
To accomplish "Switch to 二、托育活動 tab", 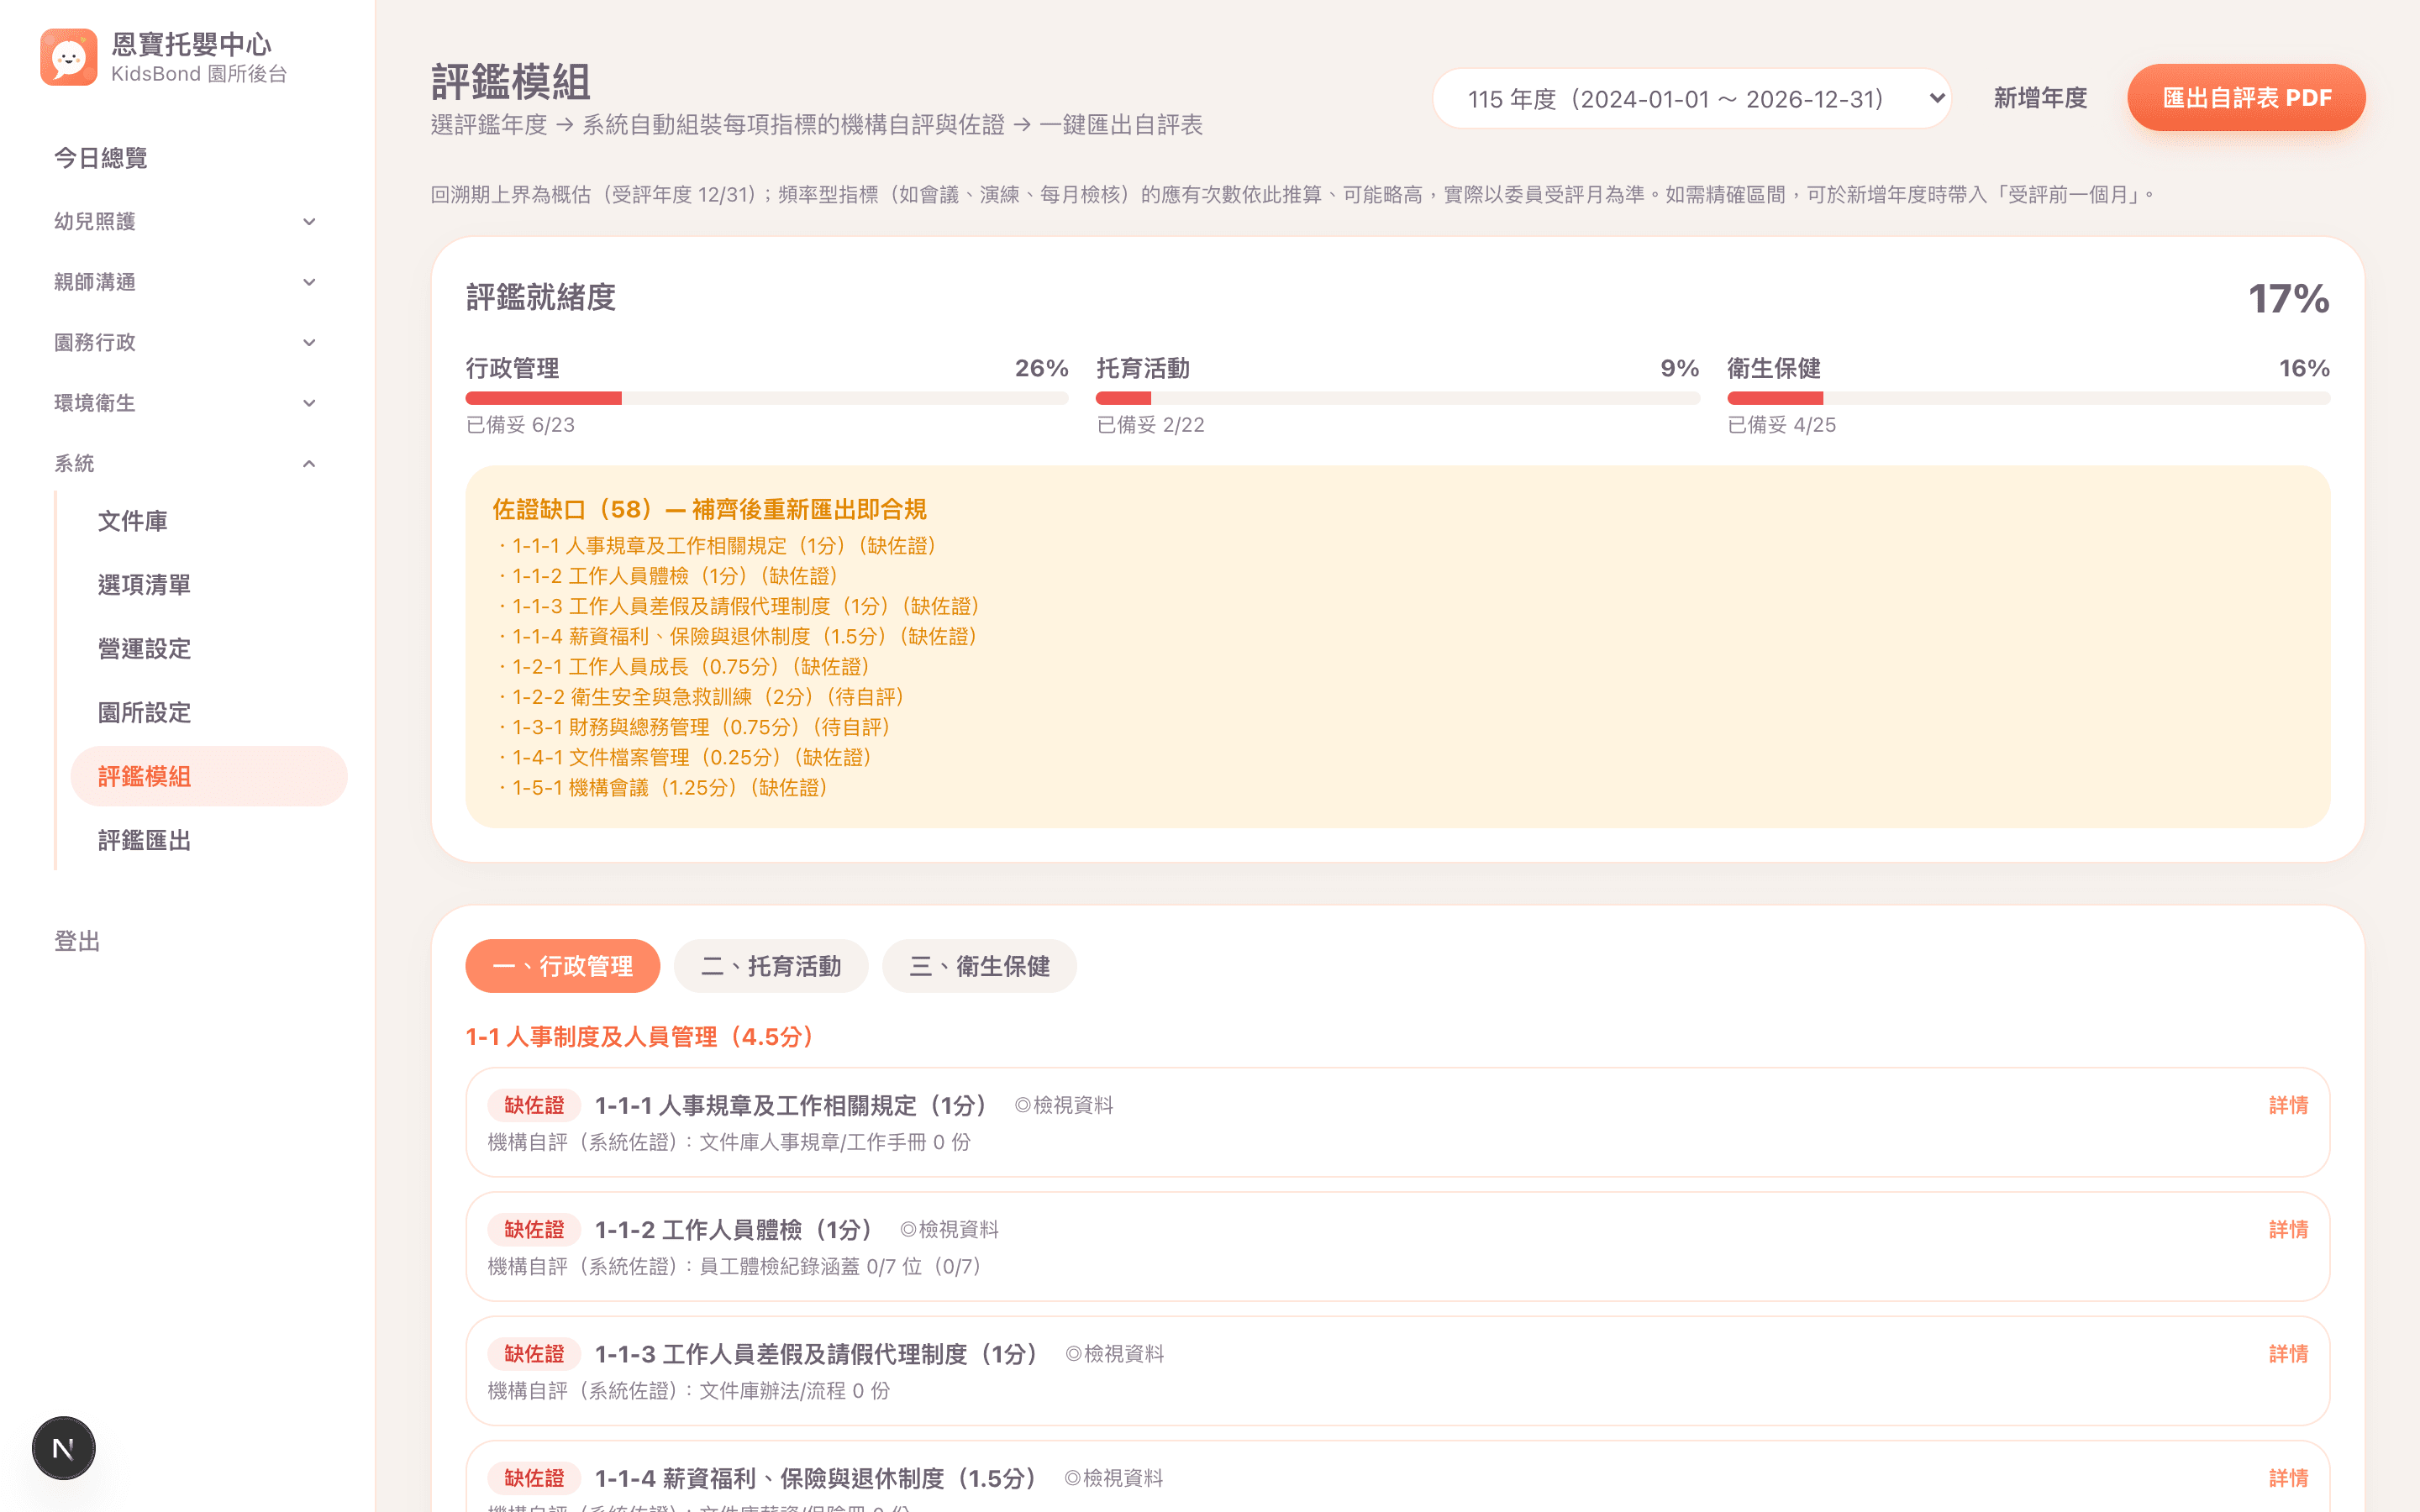I will (x=771, y=966).
